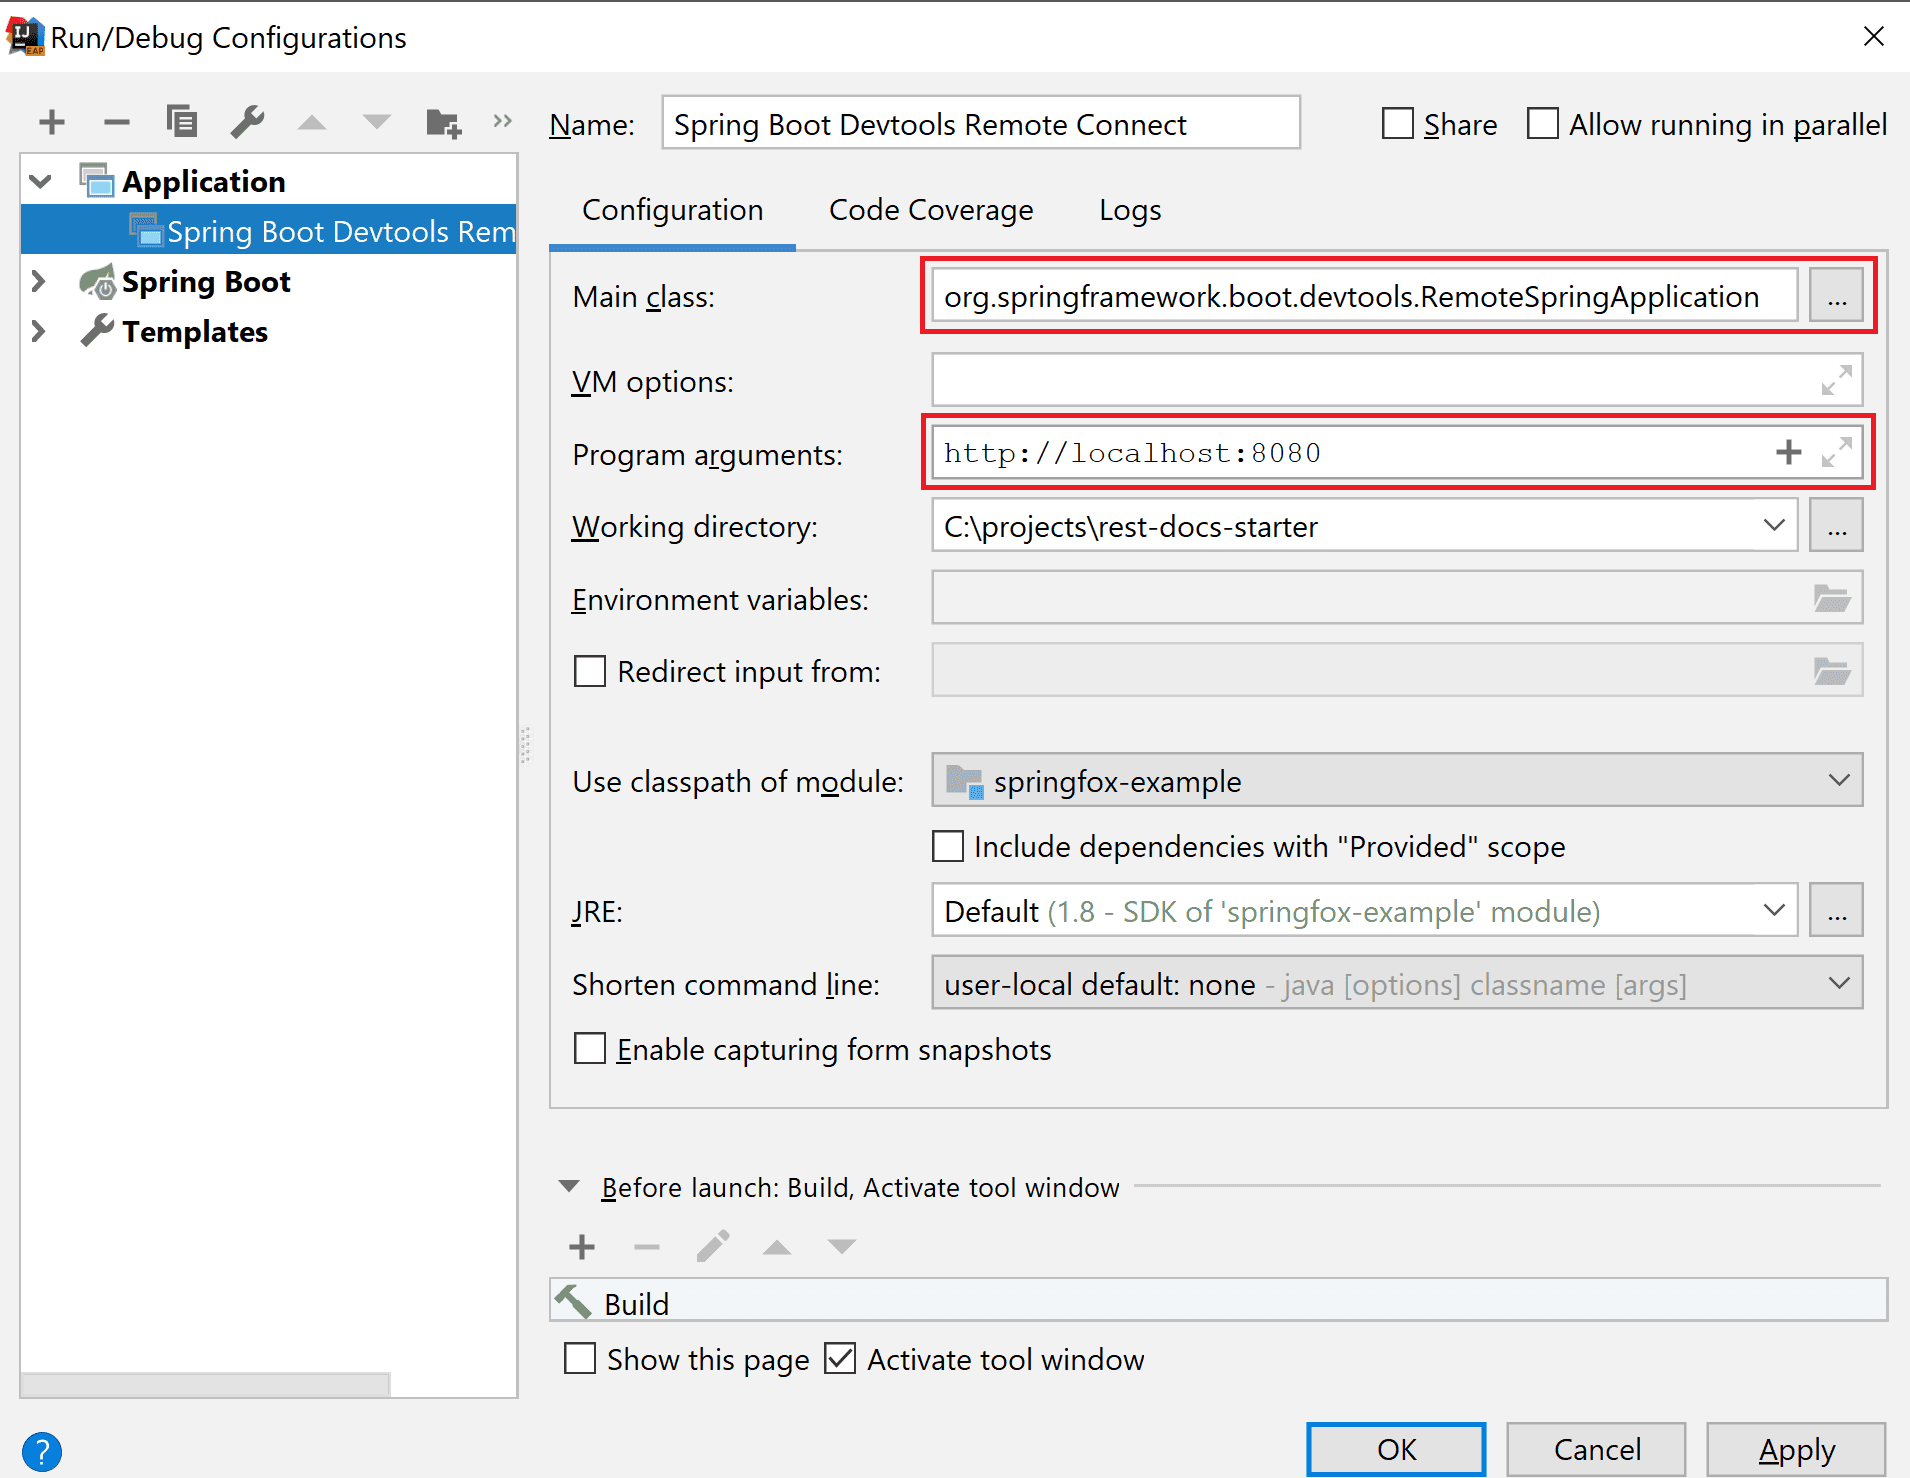
Task: Expand the Spring Boot tree node
Action: pos(39,282)
